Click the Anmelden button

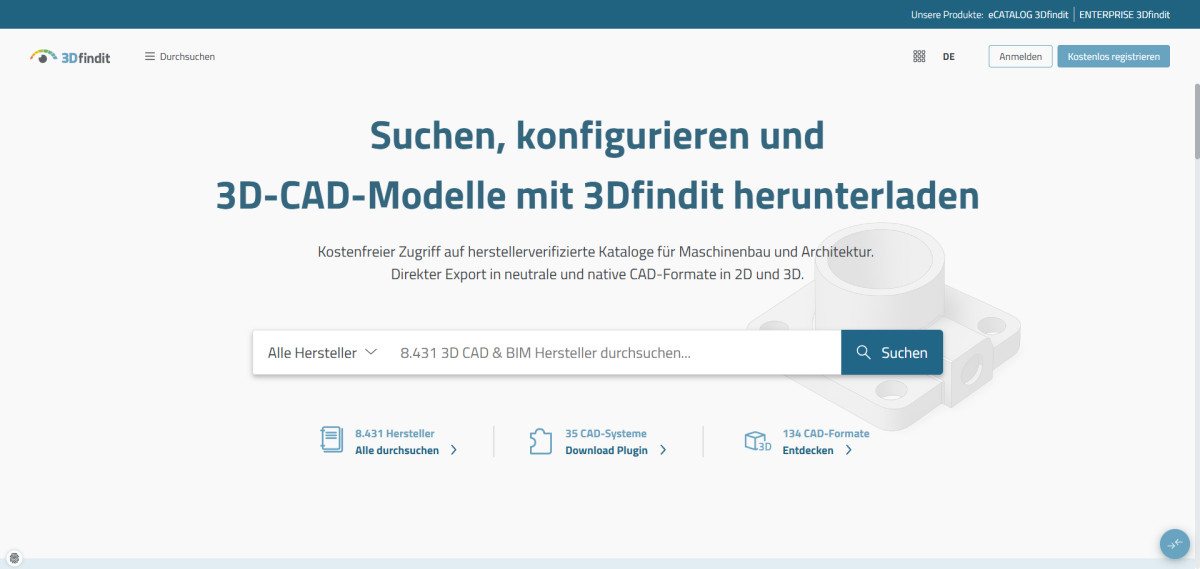coord(1020,57)
